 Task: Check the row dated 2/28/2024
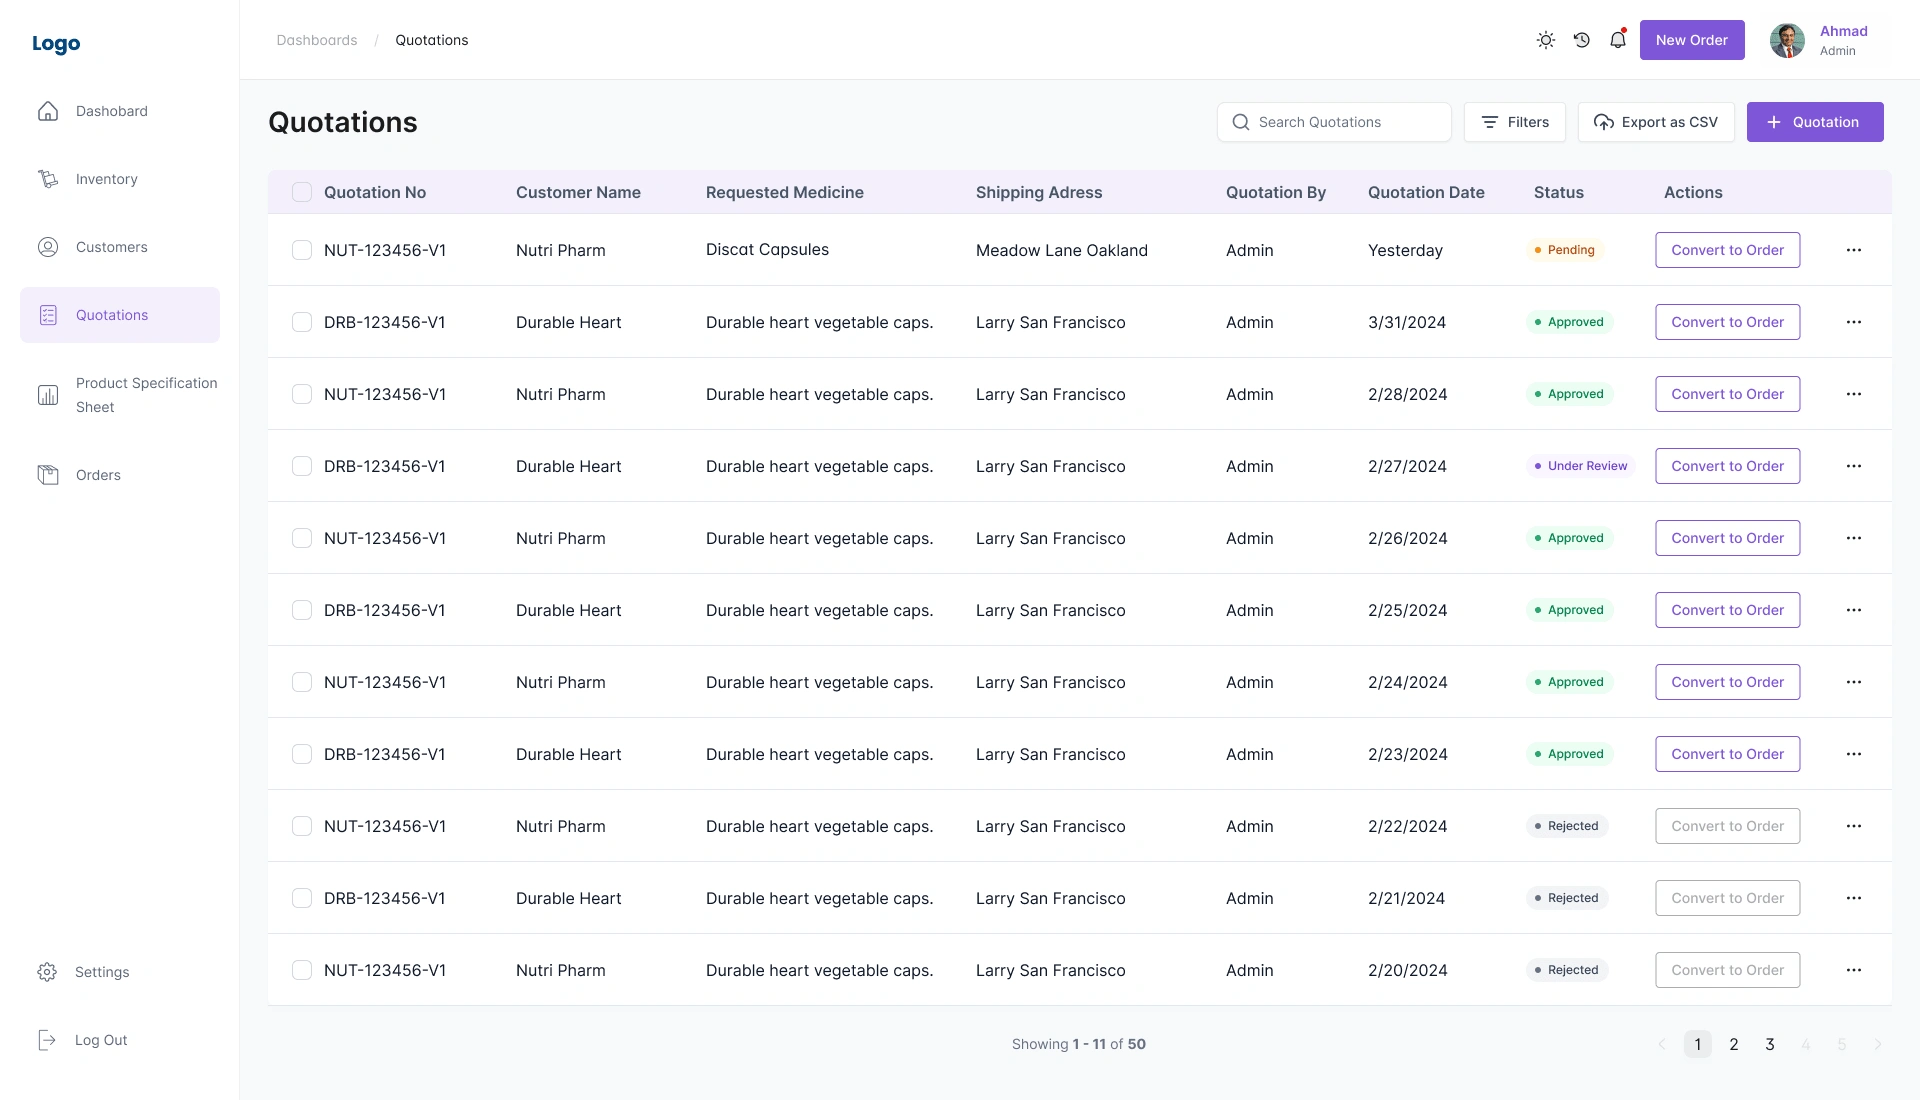tap(302, 394)
